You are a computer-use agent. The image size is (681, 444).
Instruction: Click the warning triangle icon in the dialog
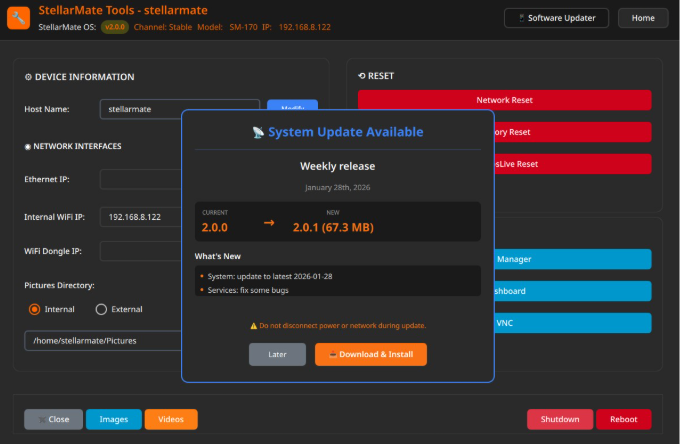pyautogui.click(x=254, y=326)
